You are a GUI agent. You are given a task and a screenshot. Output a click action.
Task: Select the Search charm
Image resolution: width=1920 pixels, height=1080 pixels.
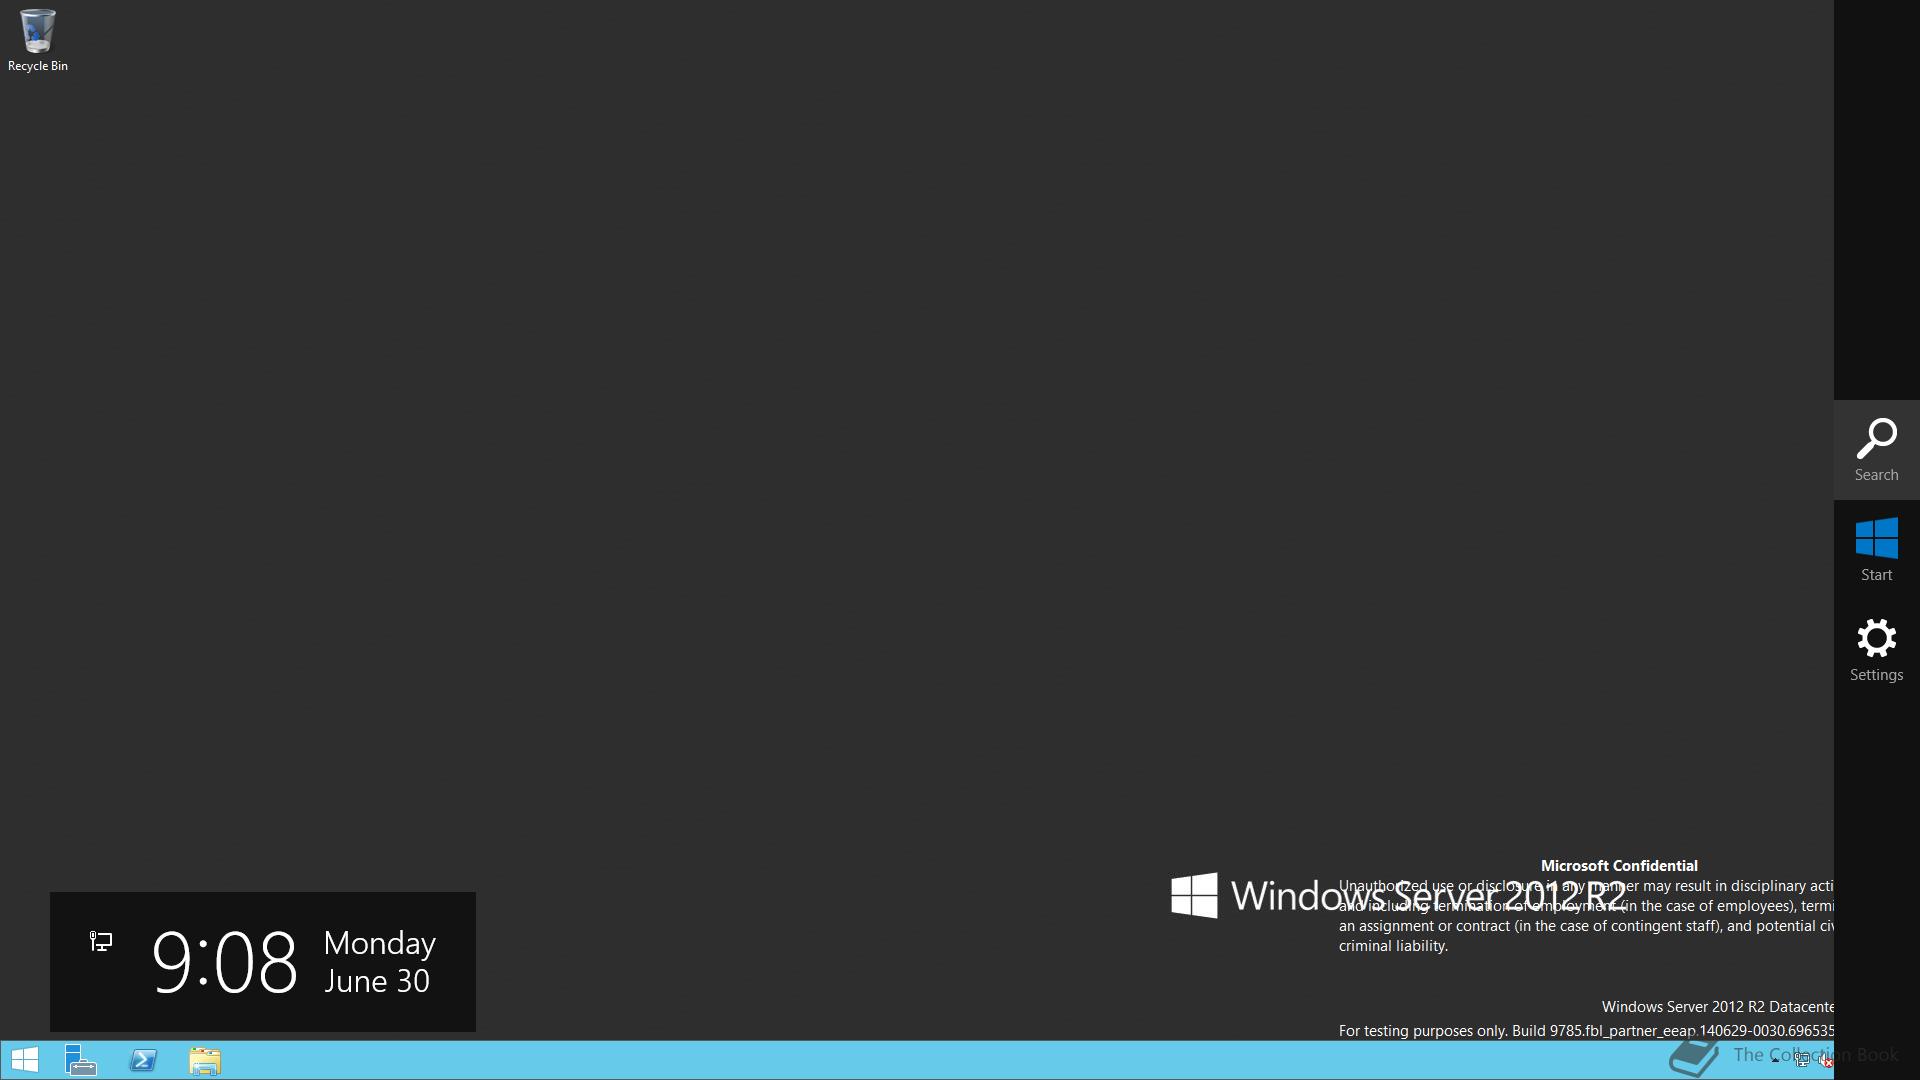point(1877,450)
